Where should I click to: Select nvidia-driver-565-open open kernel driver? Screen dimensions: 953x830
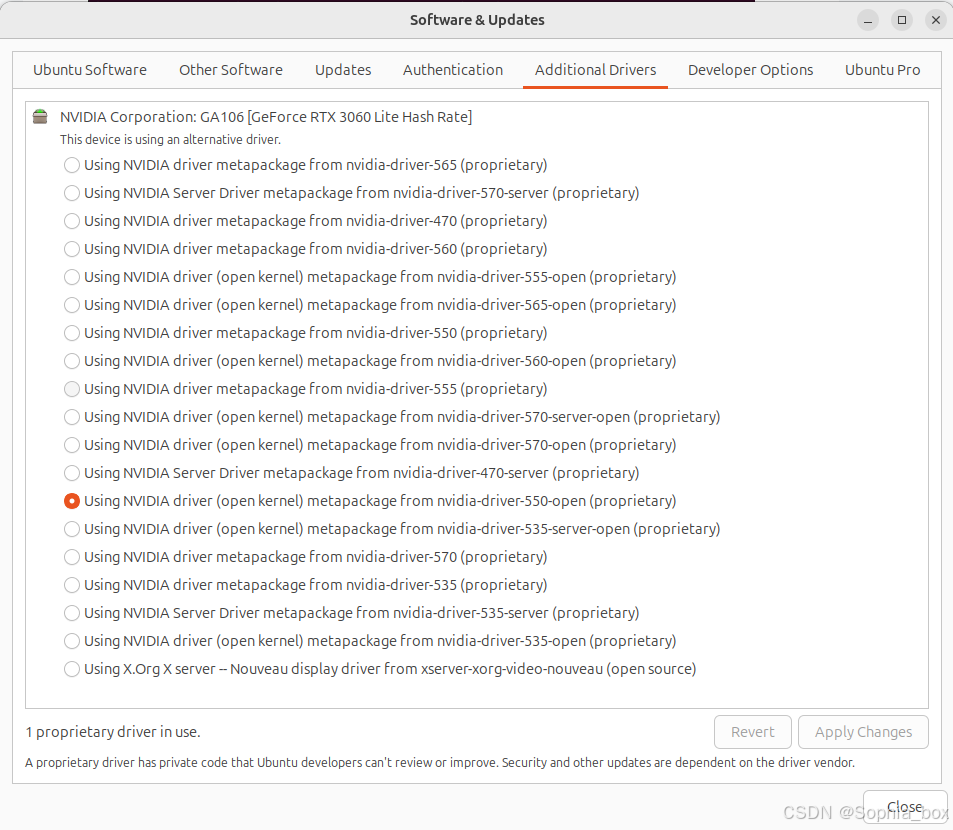point(370,304)
